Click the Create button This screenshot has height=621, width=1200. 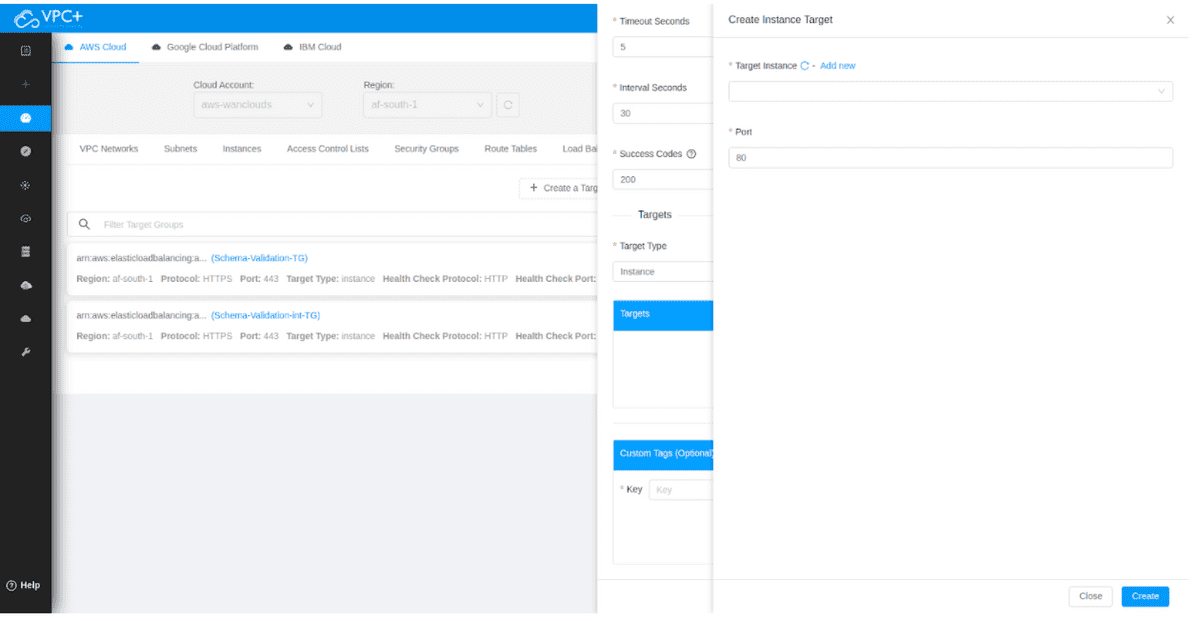1145,596
